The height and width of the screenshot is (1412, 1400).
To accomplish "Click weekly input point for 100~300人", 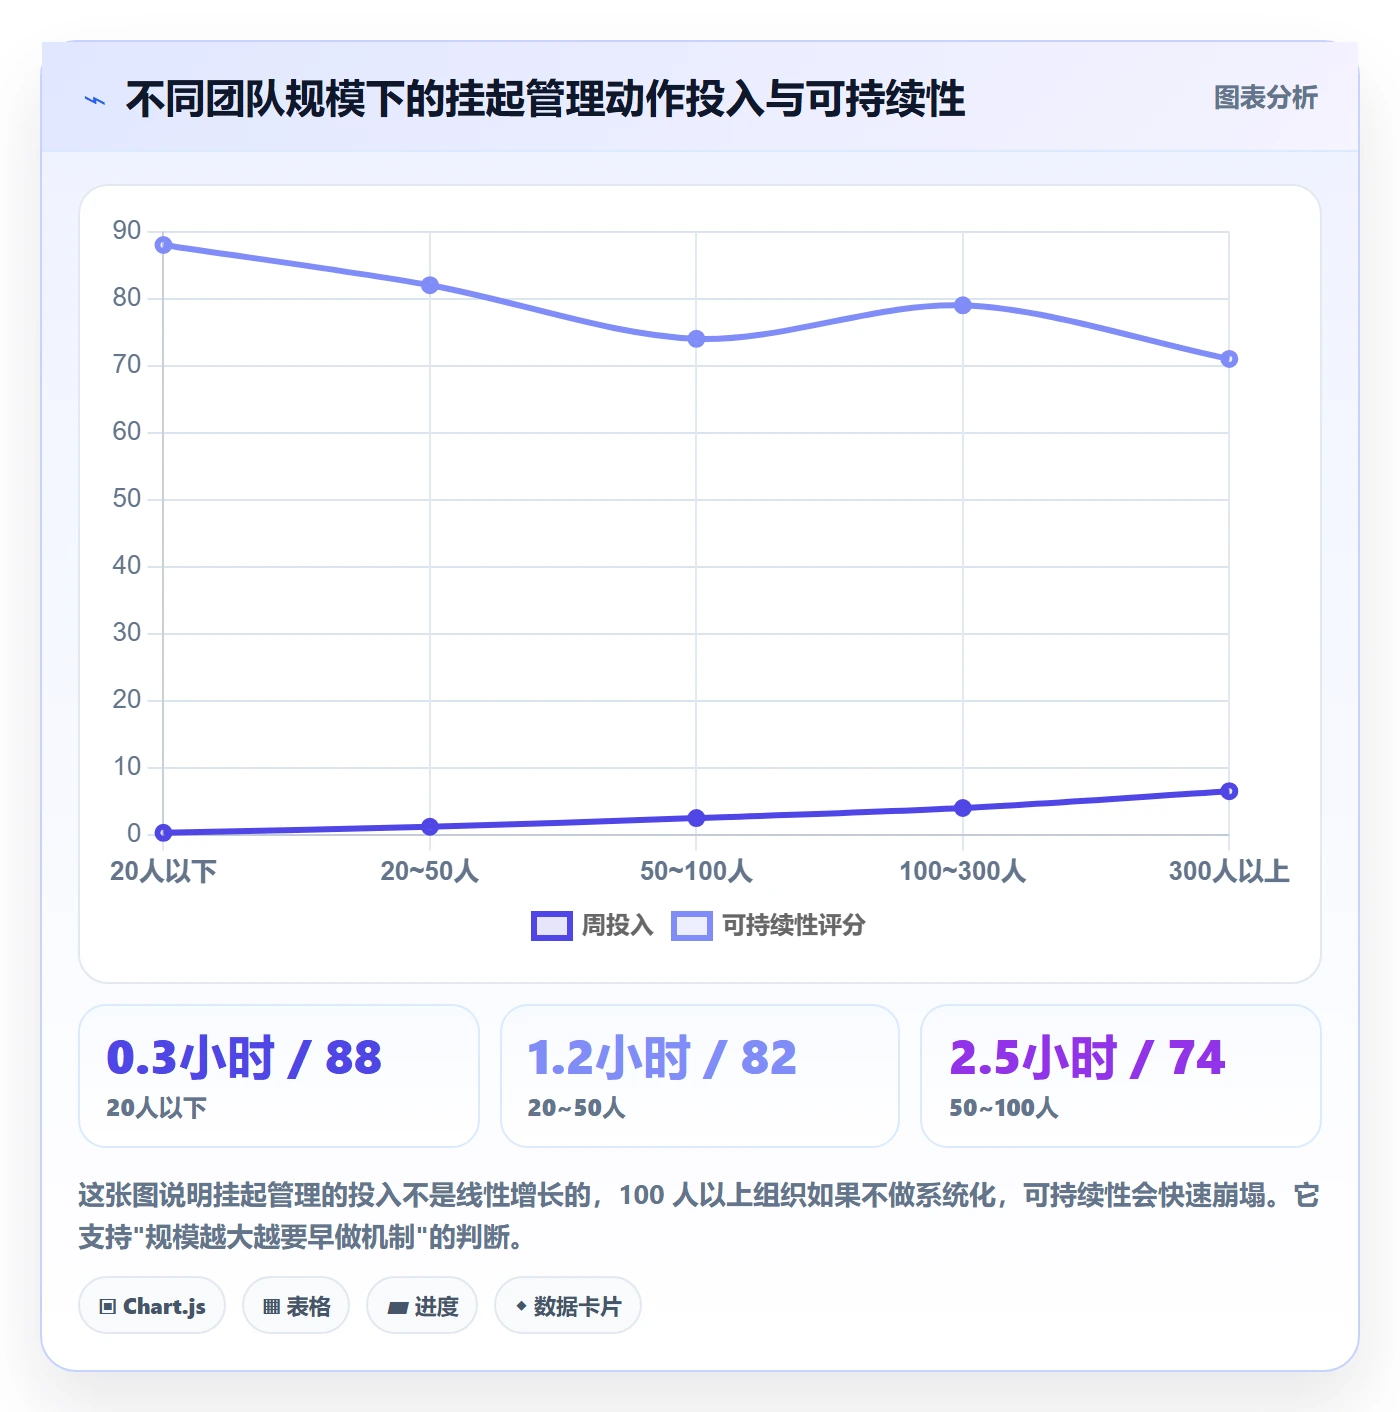I will click(x=963, y=808).
